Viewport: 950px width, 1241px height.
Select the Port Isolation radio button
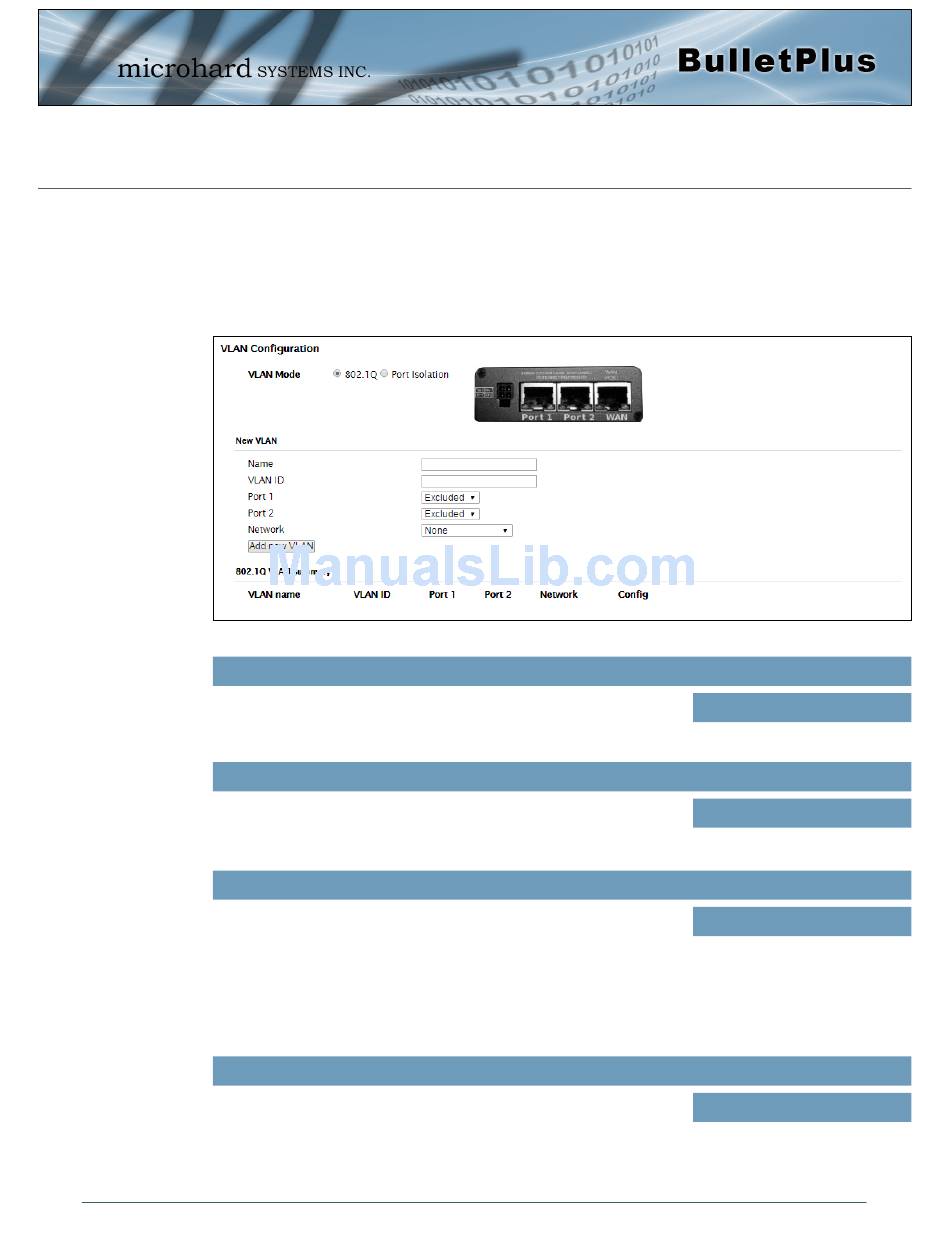pos(385,375)
